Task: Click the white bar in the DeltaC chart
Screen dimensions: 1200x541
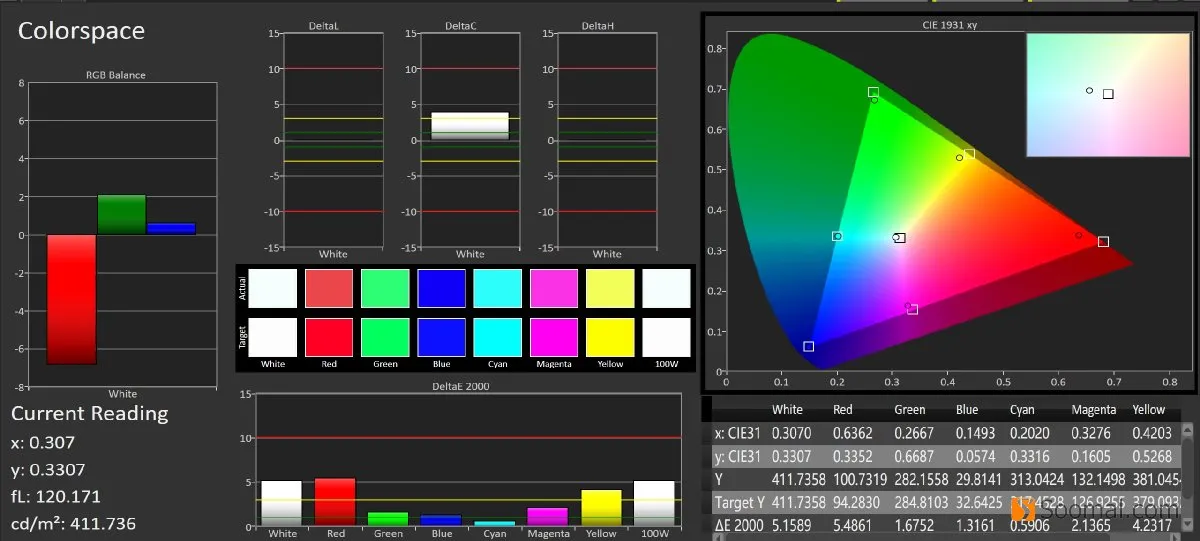Action: pyautogui.click(x=470, y=125)
